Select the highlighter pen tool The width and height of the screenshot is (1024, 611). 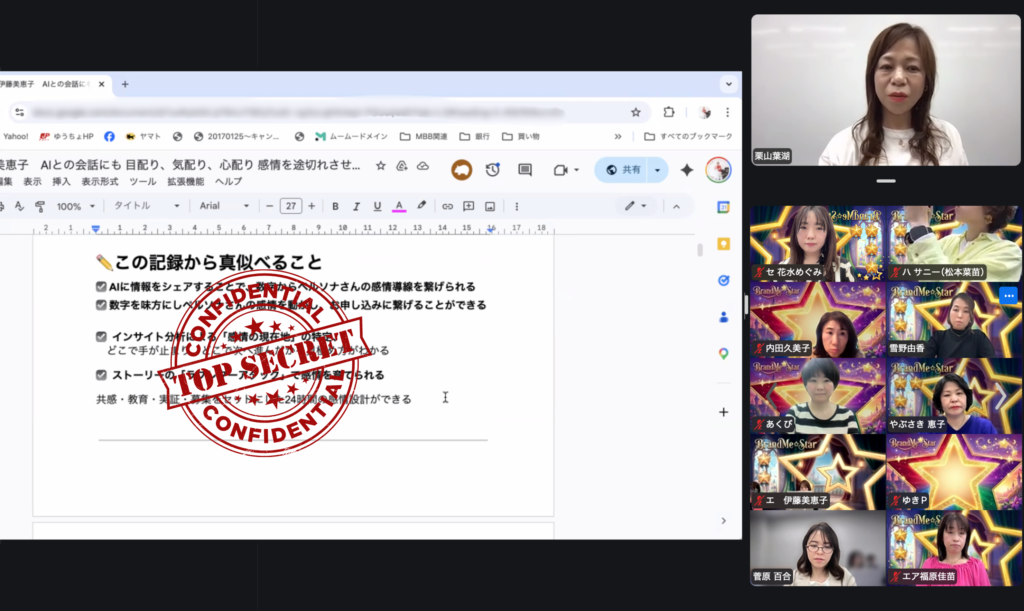tap(421, 206)
